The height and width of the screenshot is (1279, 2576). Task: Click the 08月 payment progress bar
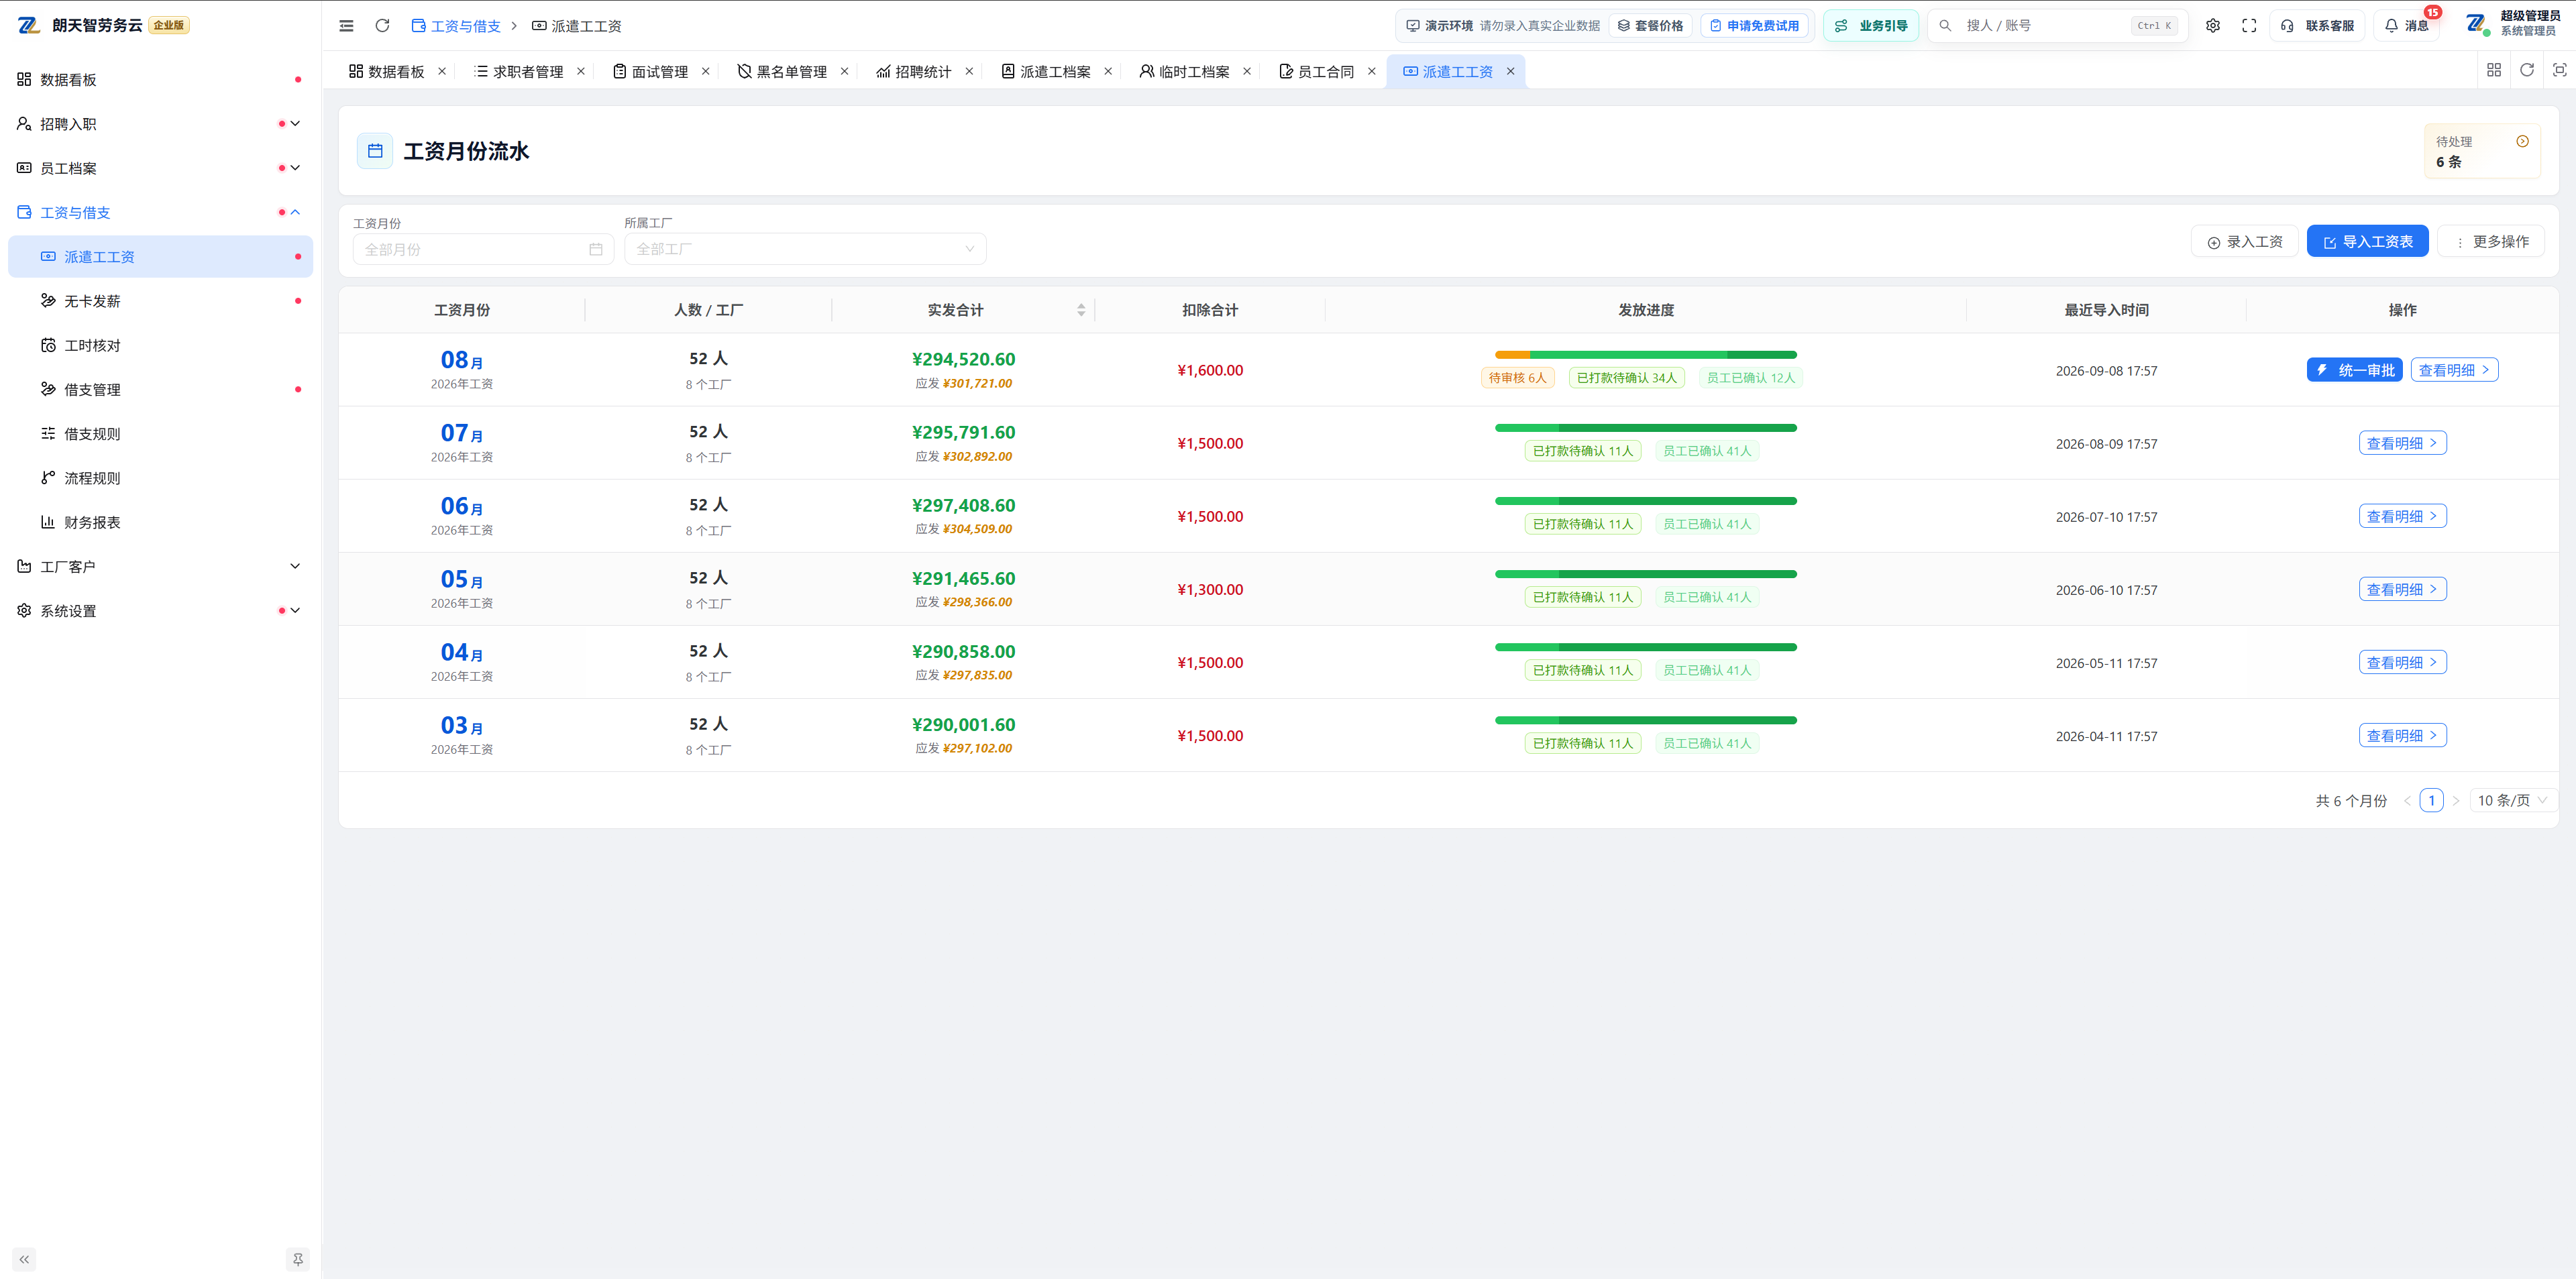[x=1645, y=355]
